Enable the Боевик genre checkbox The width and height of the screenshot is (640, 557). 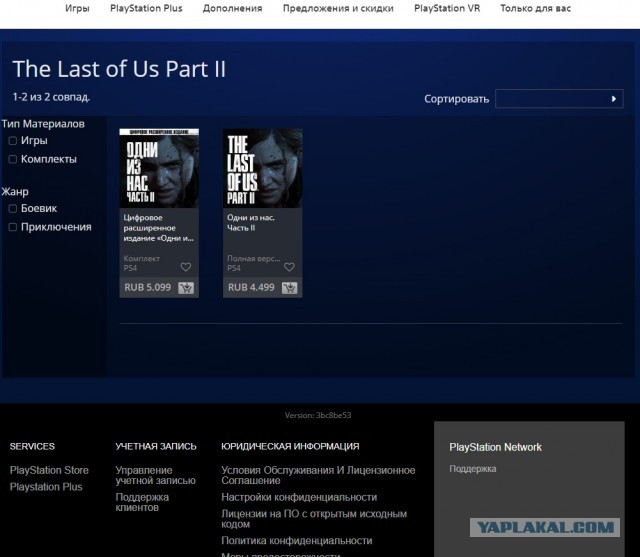click(x=13, y=209)
